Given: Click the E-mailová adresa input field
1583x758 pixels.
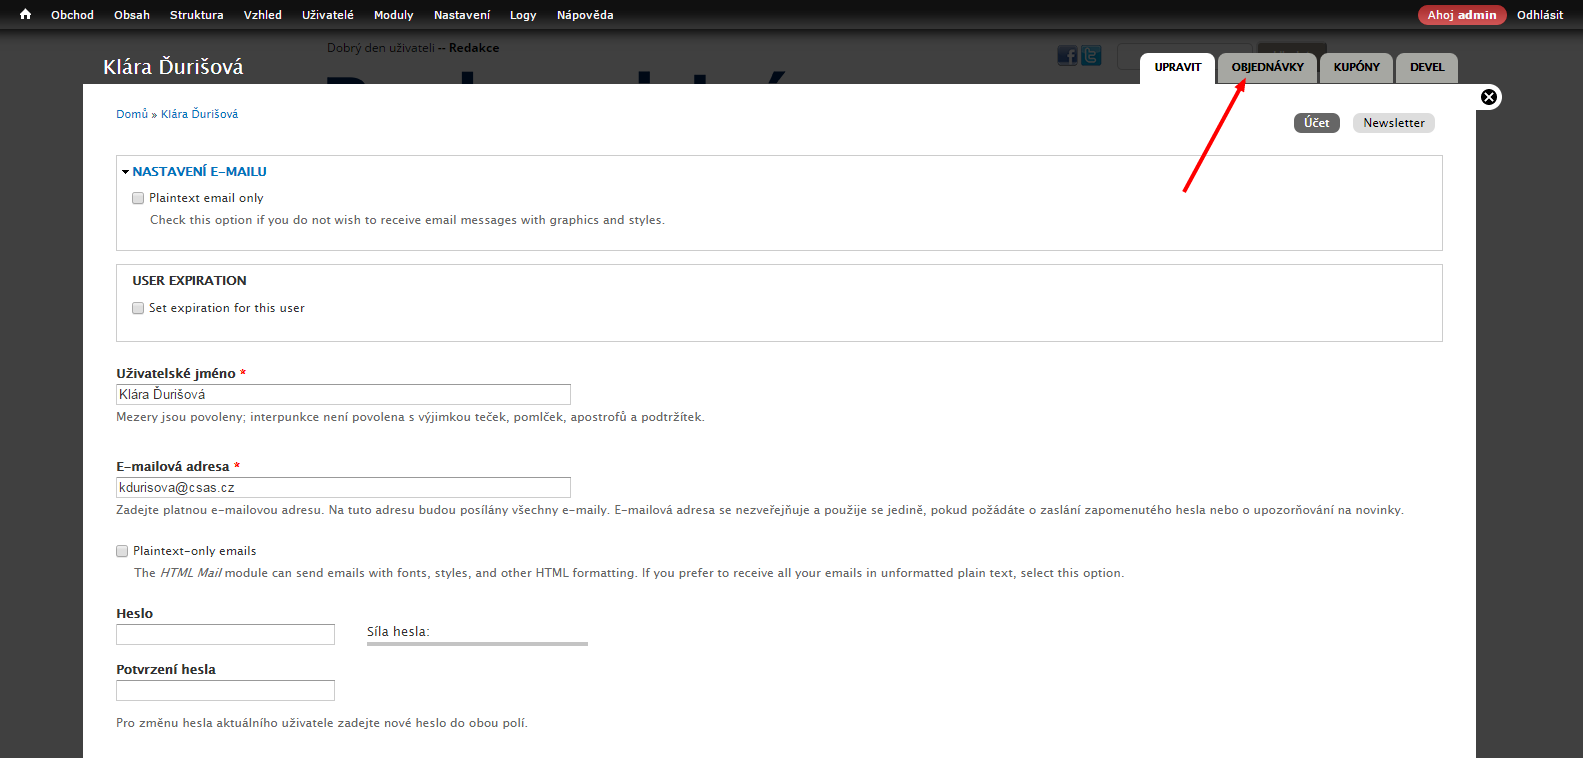Looking at the screenshot, I should pyautogui.click(x=343, y=488).
